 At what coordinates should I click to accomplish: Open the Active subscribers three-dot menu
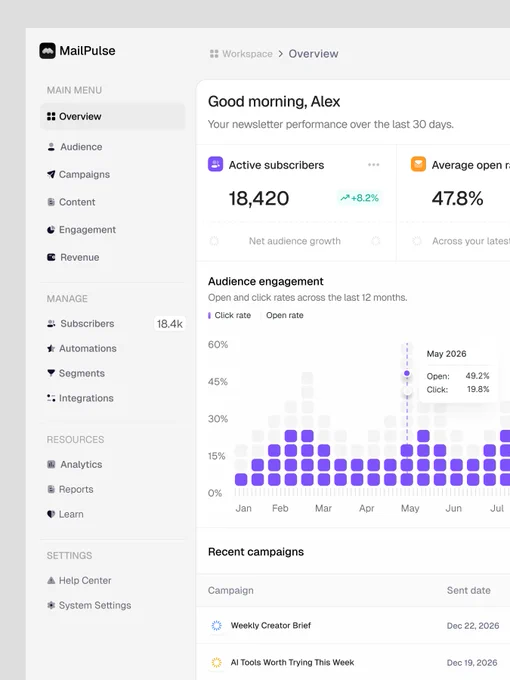point(373,165)
